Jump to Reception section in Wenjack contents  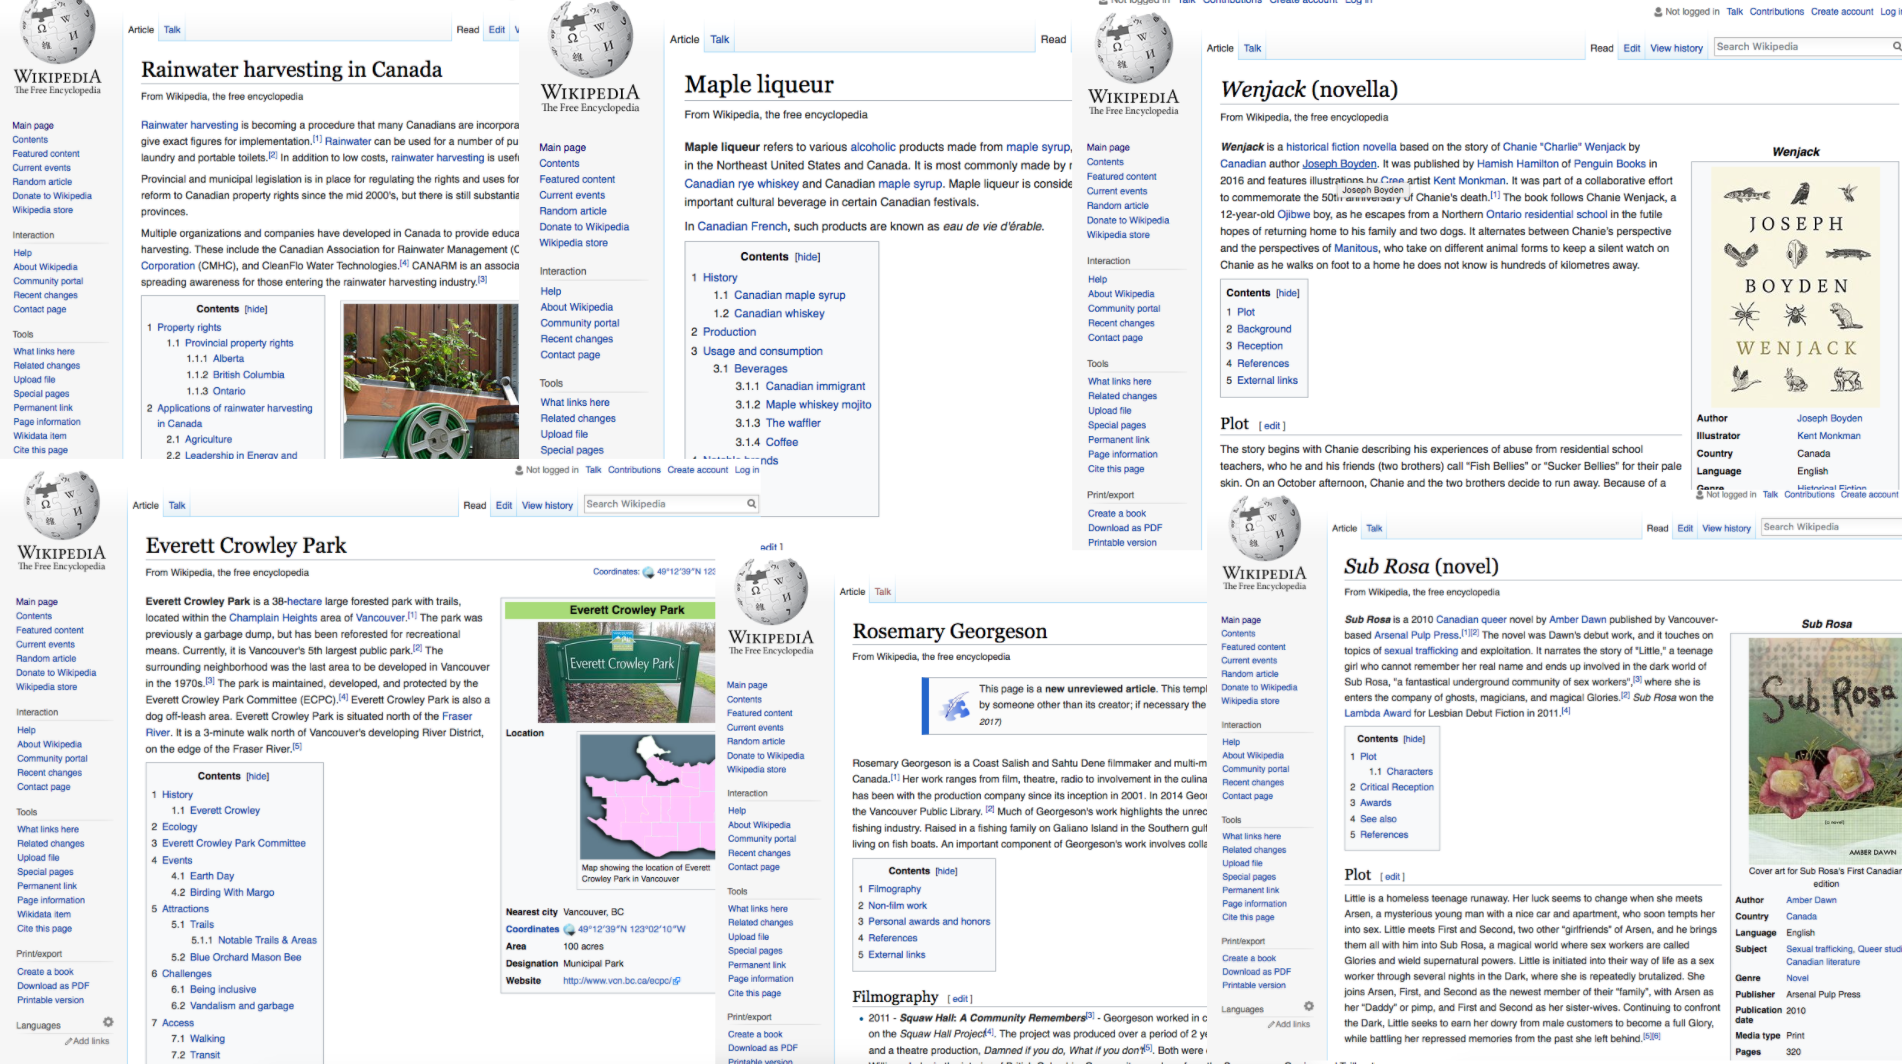[1259, 346]
